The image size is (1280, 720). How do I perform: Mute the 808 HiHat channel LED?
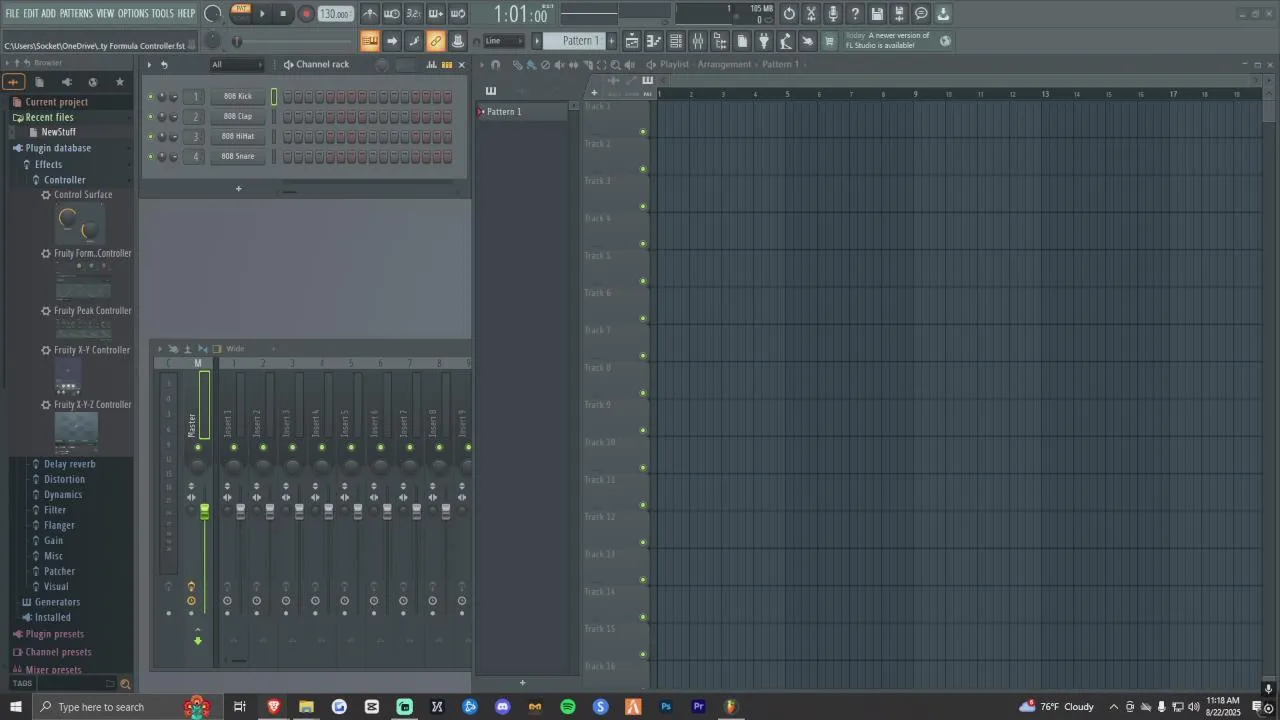pos(151,137)
